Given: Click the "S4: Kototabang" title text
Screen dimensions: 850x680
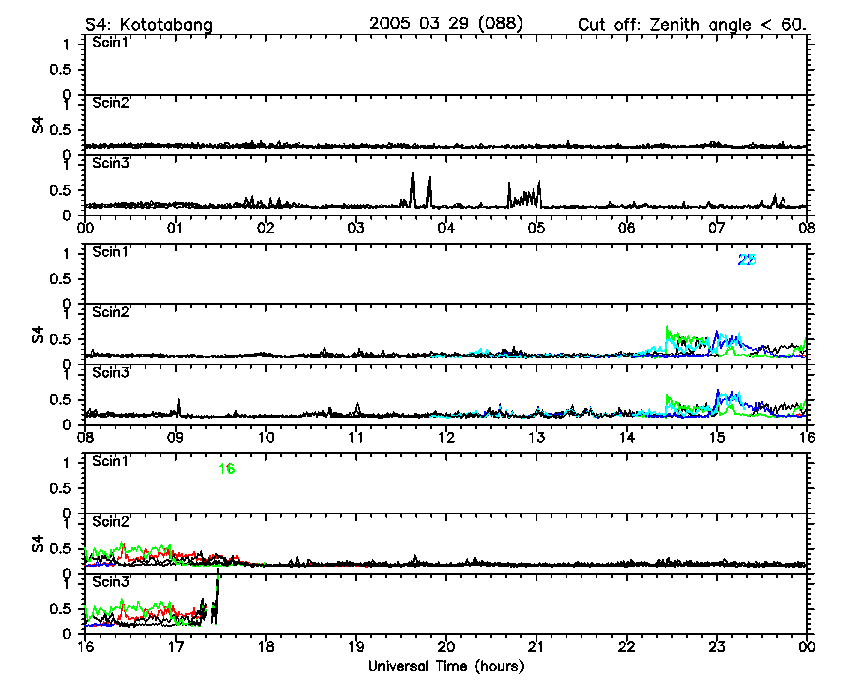Looking at the screenshot, I should tap(149, 25).
